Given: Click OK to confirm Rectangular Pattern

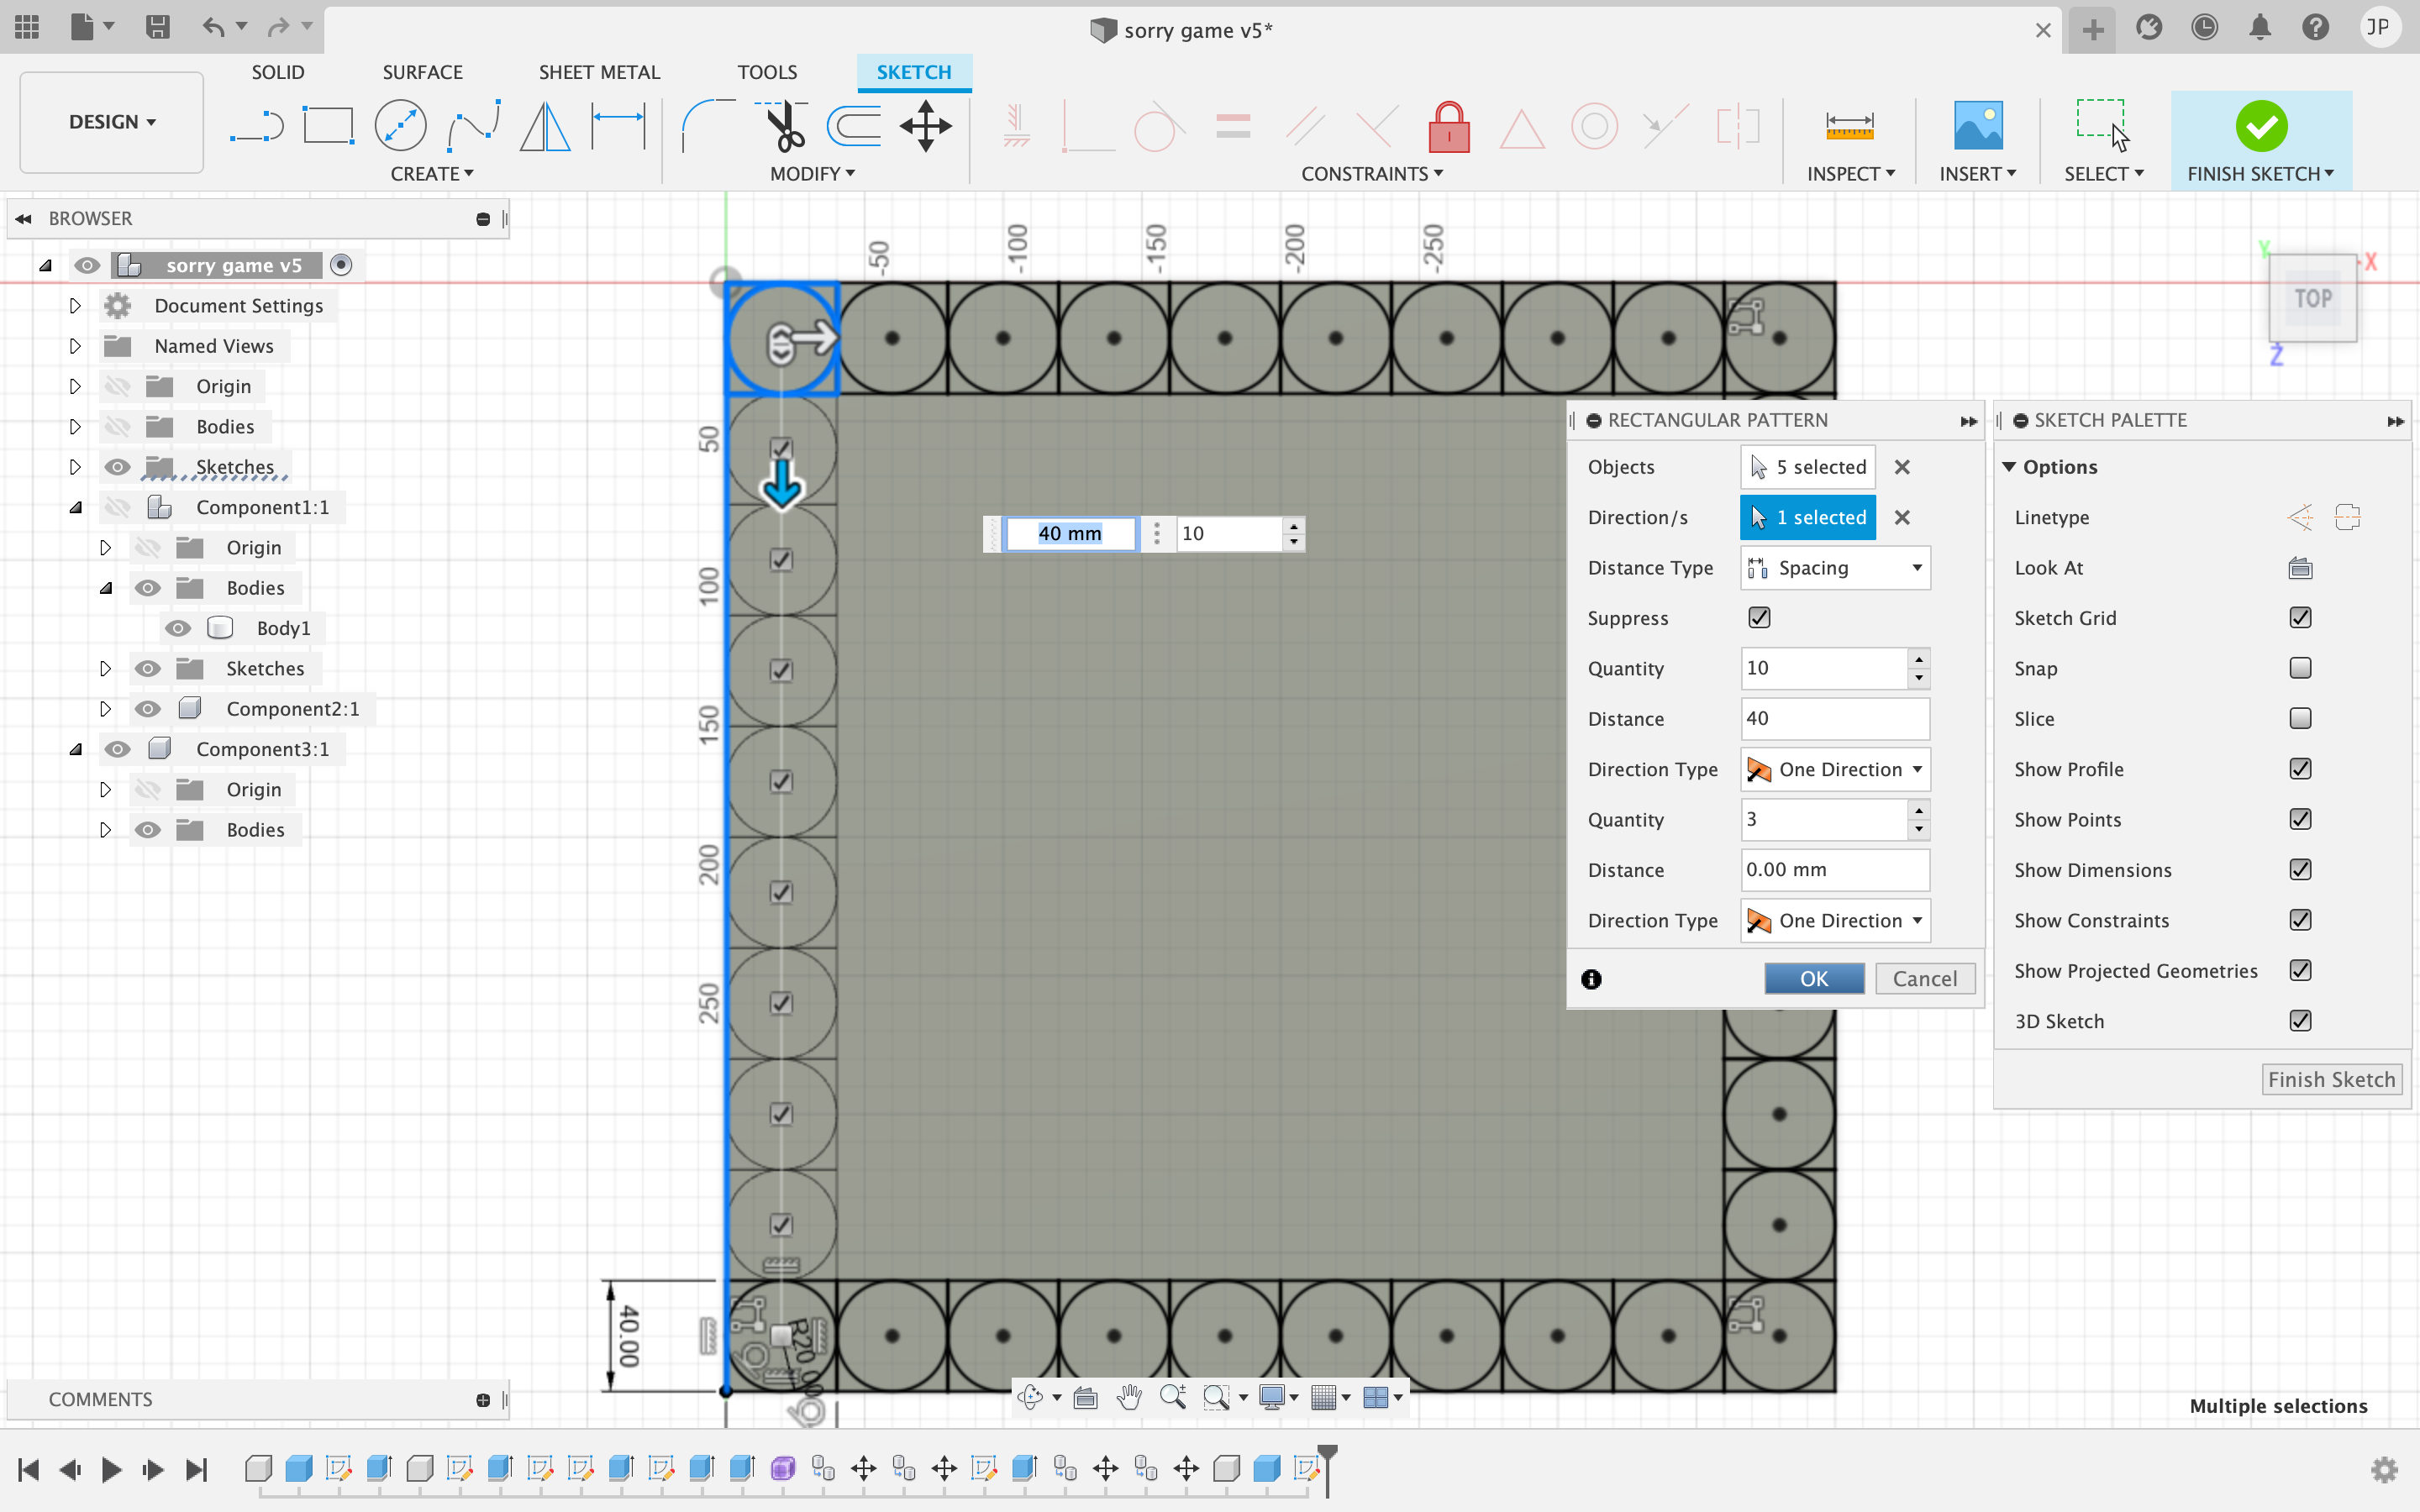Looking at the screenshot, I should [x=1813, y=977].
